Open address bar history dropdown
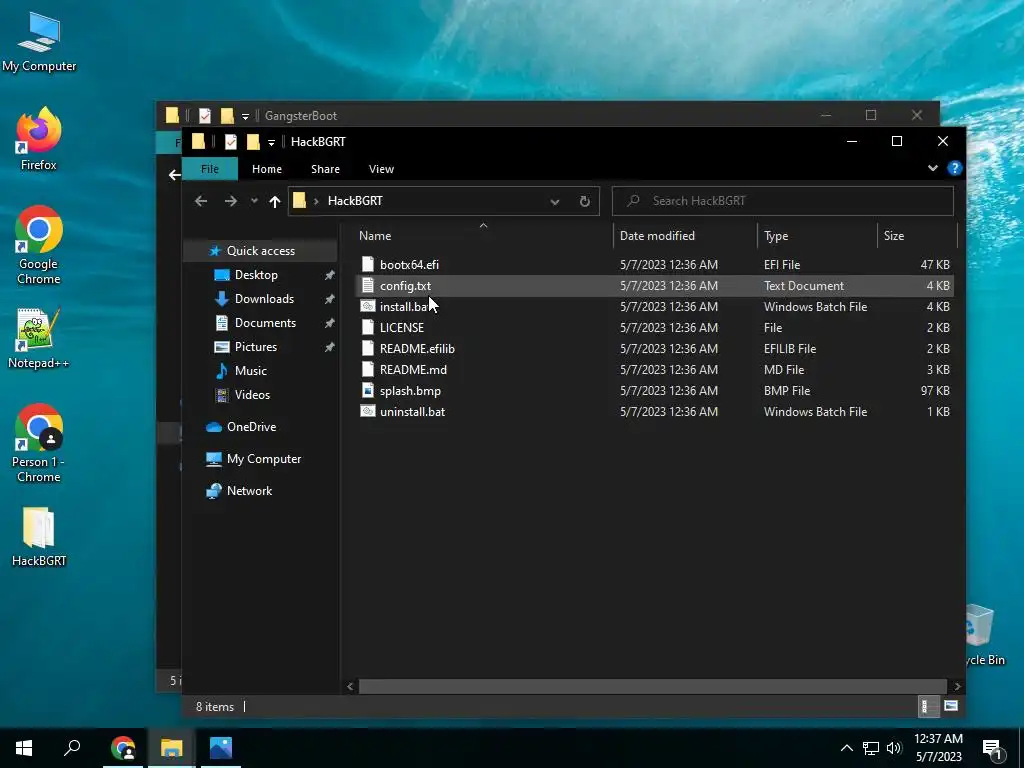This screenshot has width=1024, height=768. click(554, 202)
